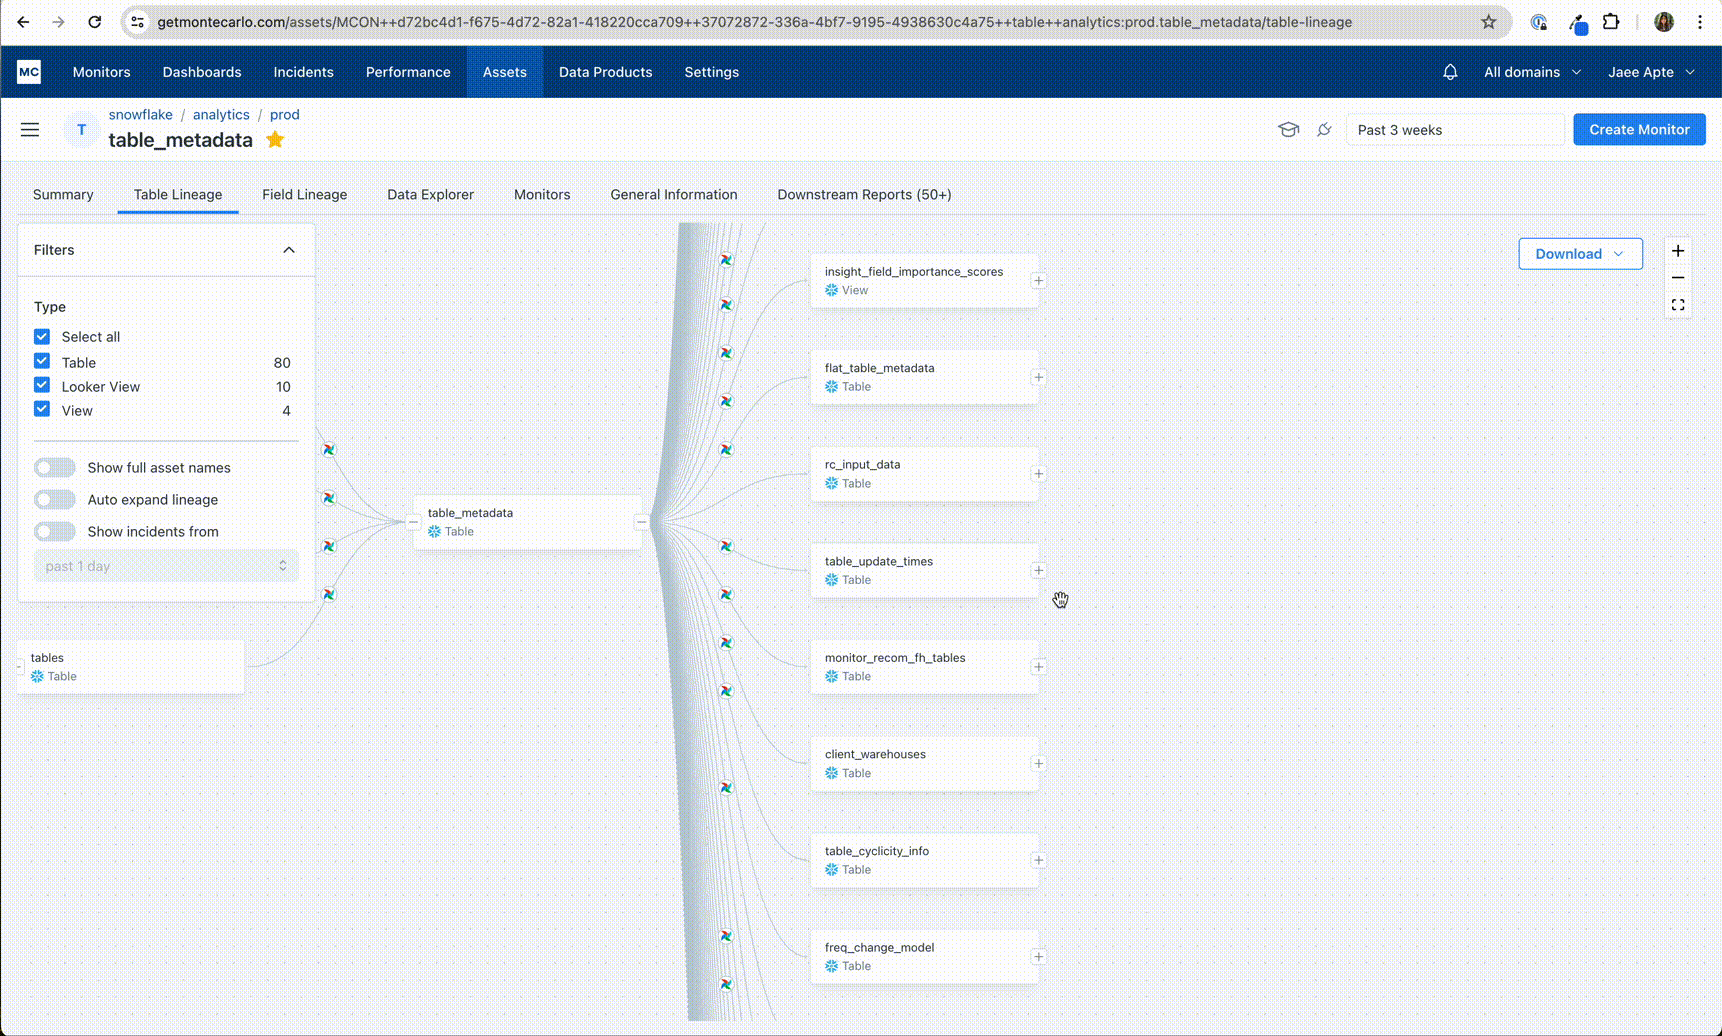Toggle the favorite star for table_metadata
The image size is (1722, 1036).
tap(275, 140)
